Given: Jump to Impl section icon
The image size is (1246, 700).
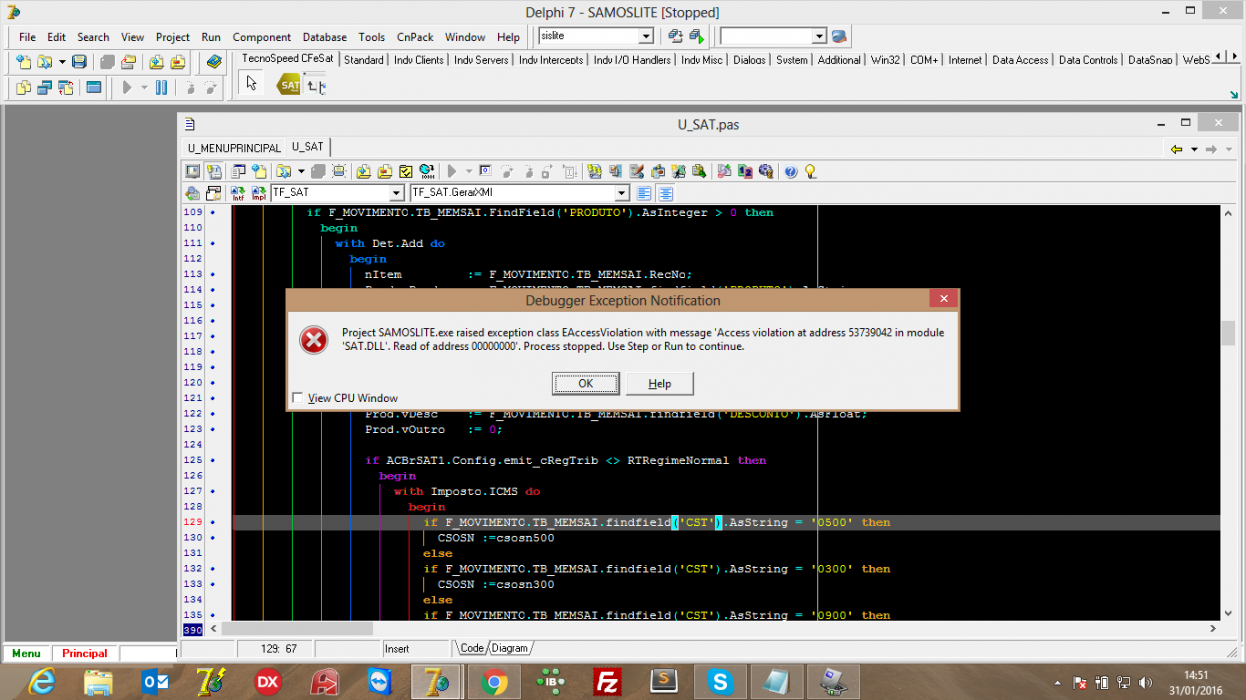Looking at the screenshot, I should pyautogui.click(x=258, y=193).
